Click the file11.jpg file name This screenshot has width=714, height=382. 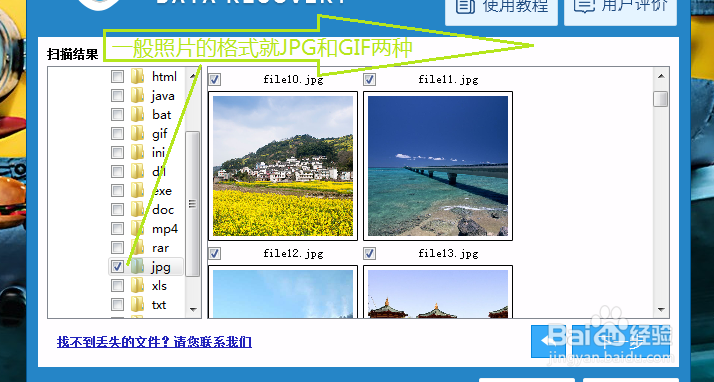pyautogui.click(x=448, y=80)
